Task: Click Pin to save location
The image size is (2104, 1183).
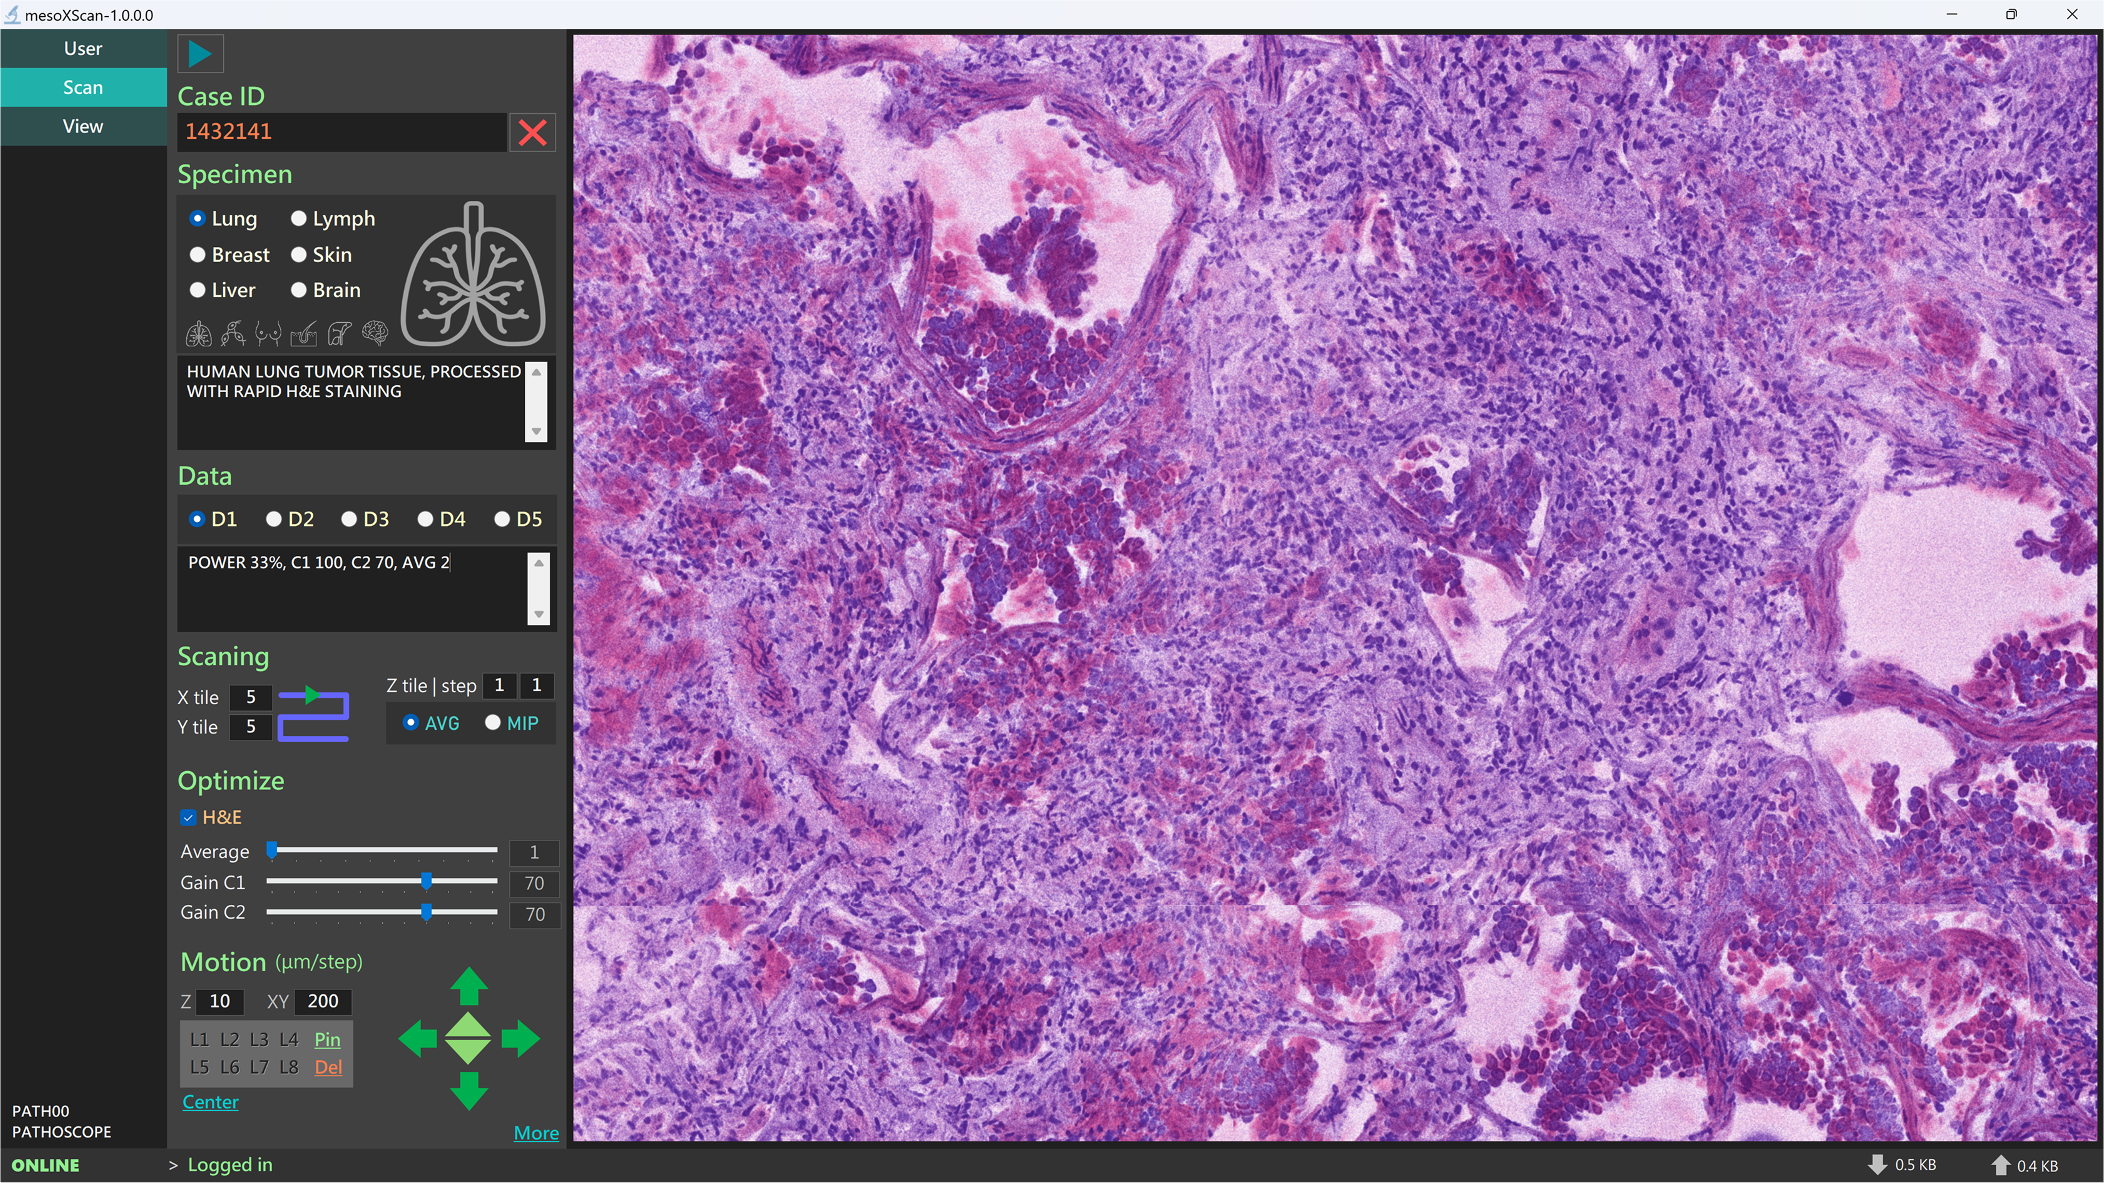Action: (x=327, y=1040)
